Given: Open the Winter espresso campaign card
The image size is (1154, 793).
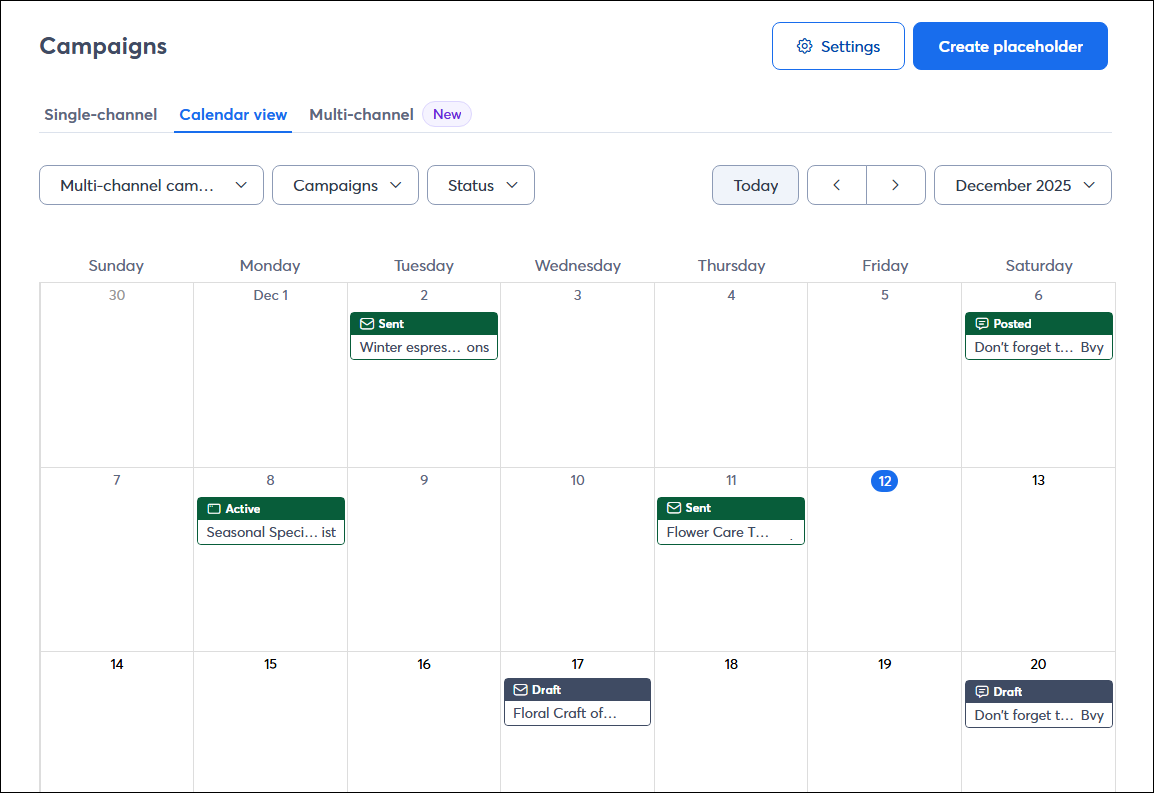Looking at the screenshot, I should point(423,347).
